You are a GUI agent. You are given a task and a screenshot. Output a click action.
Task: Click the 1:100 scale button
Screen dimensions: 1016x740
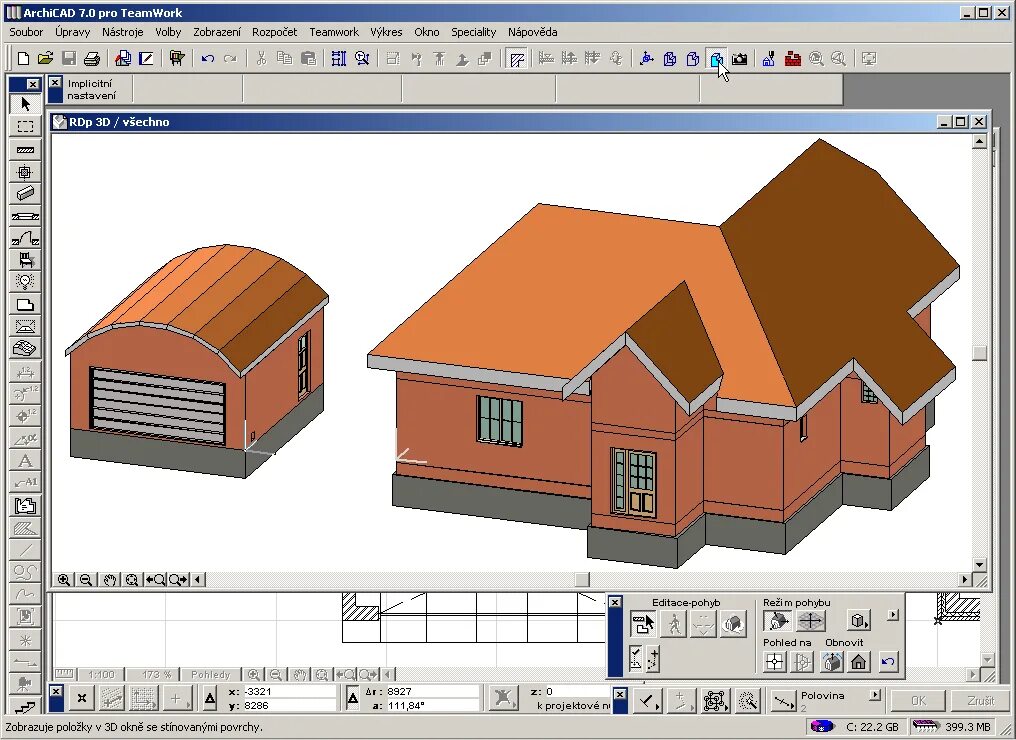click(x=101, y=675)
